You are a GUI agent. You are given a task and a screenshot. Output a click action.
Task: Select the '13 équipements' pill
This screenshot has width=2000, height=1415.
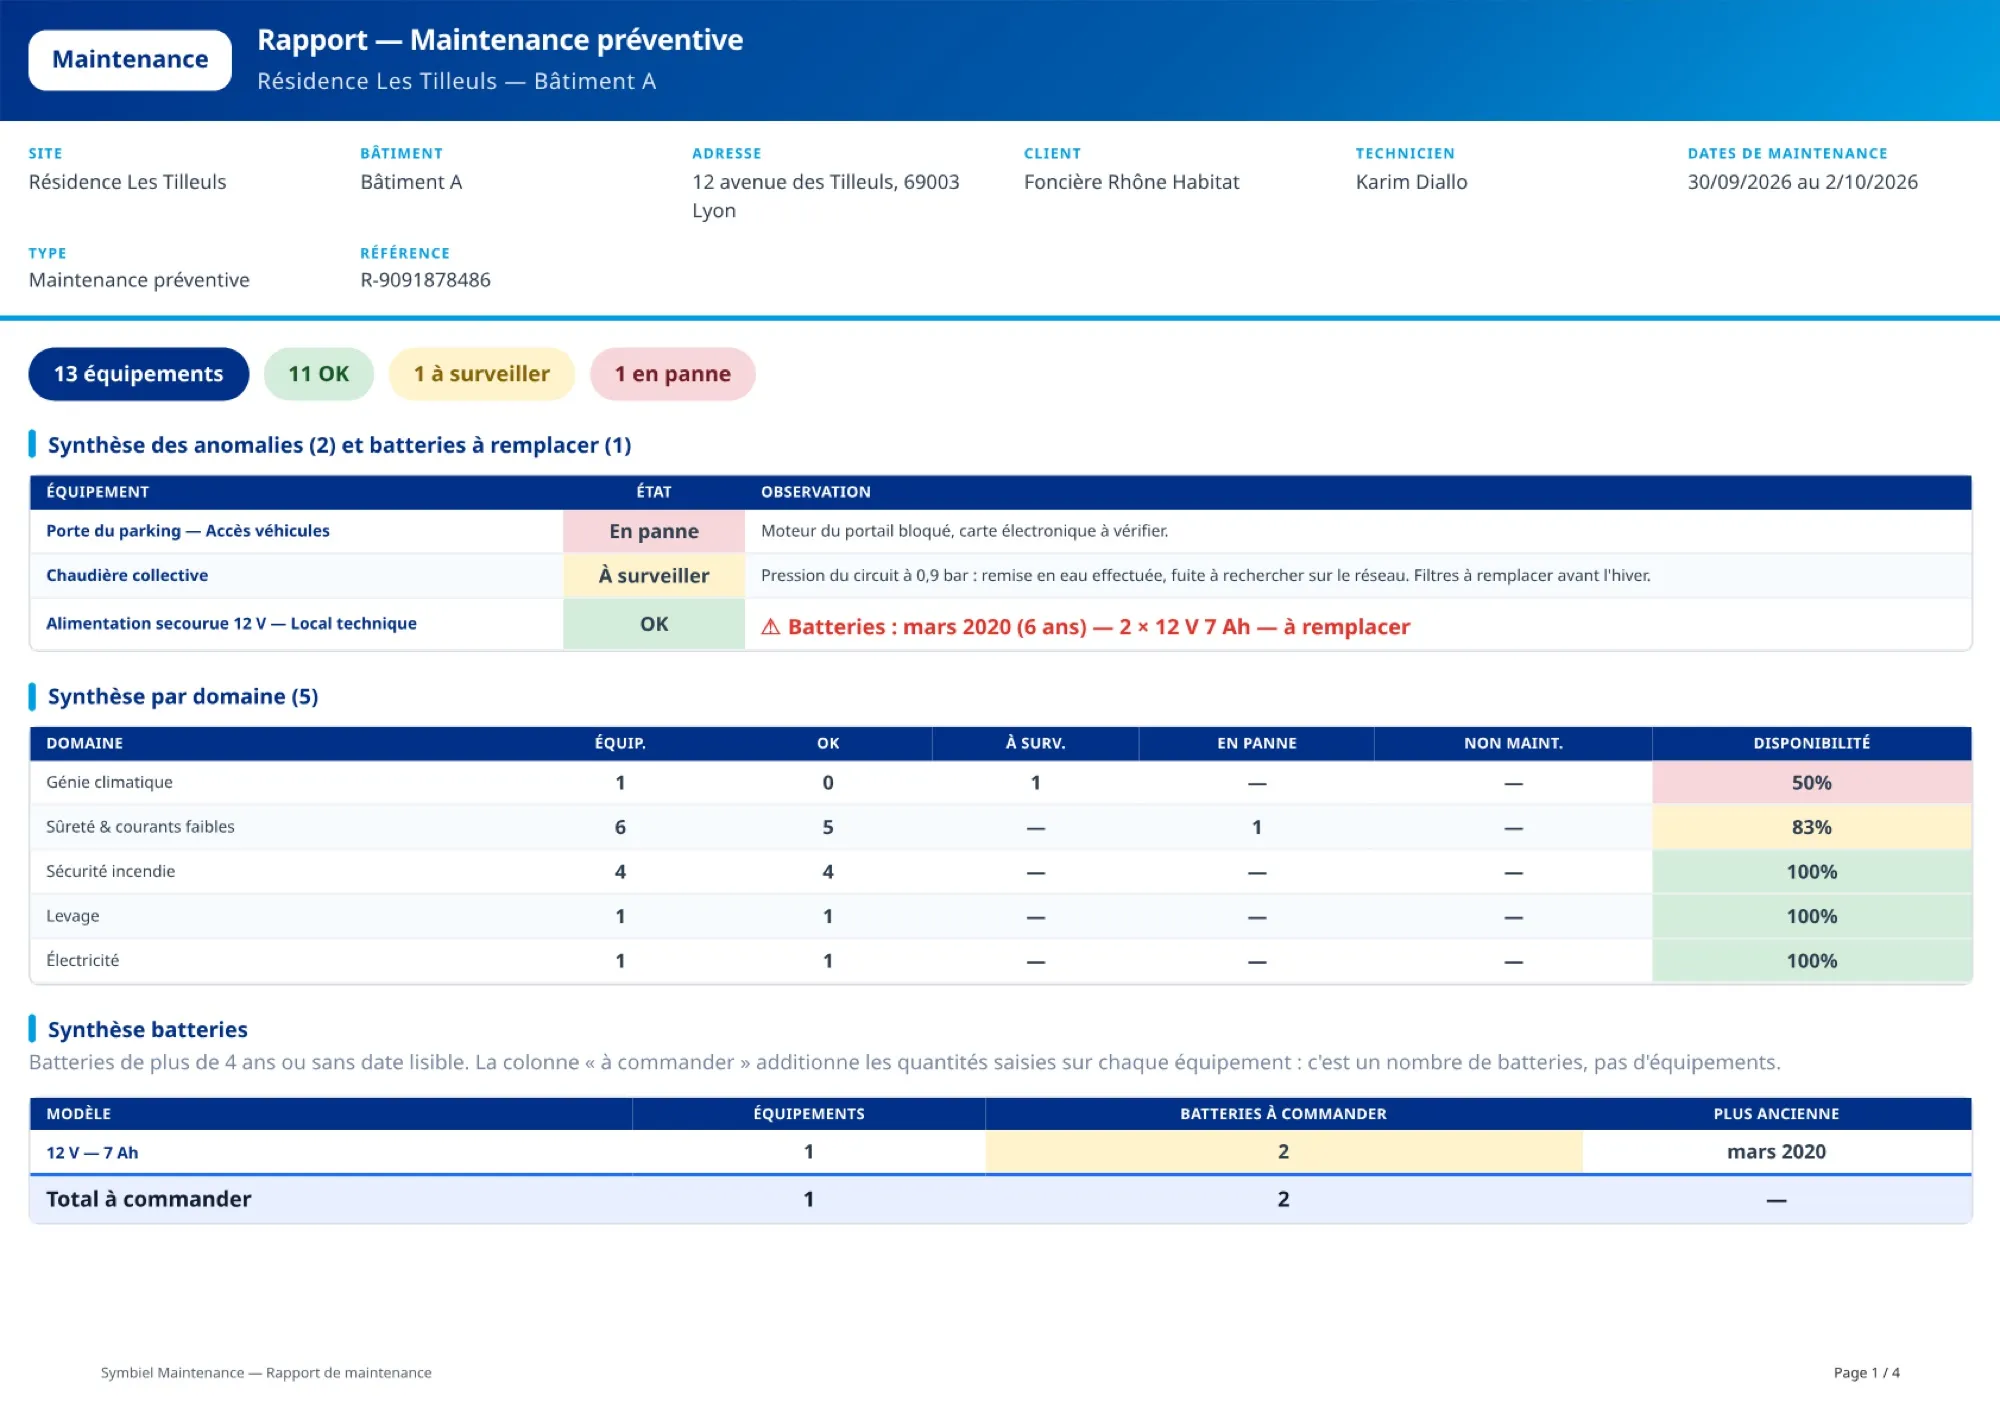[x=139, y=374]
